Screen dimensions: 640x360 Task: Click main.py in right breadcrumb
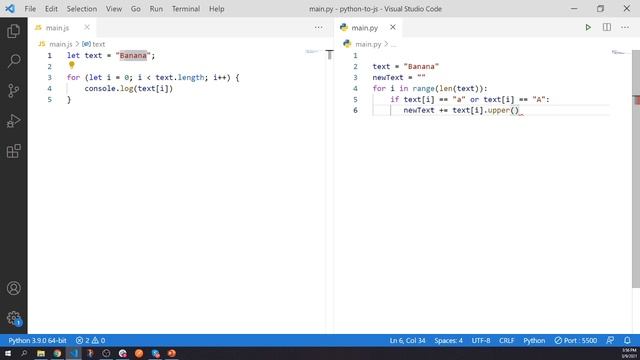click(368, 44)
